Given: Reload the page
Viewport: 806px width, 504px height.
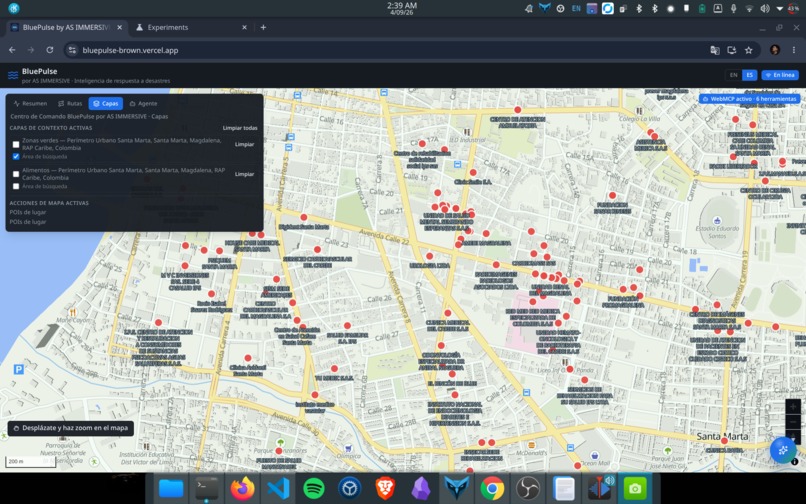Looking at the screenshot, I should (49, 50).
